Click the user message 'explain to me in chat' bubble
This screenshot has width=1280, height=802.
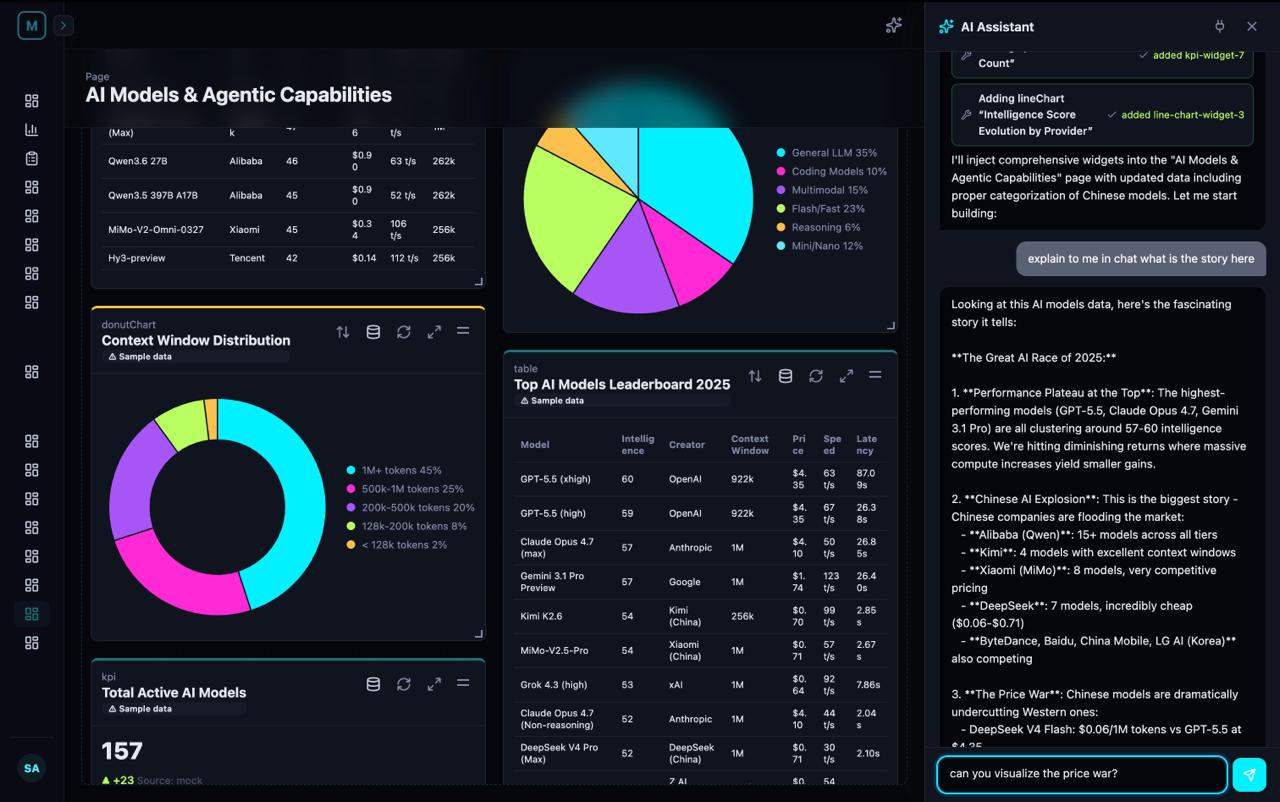pyautogui.click(x=1141, y=258)
